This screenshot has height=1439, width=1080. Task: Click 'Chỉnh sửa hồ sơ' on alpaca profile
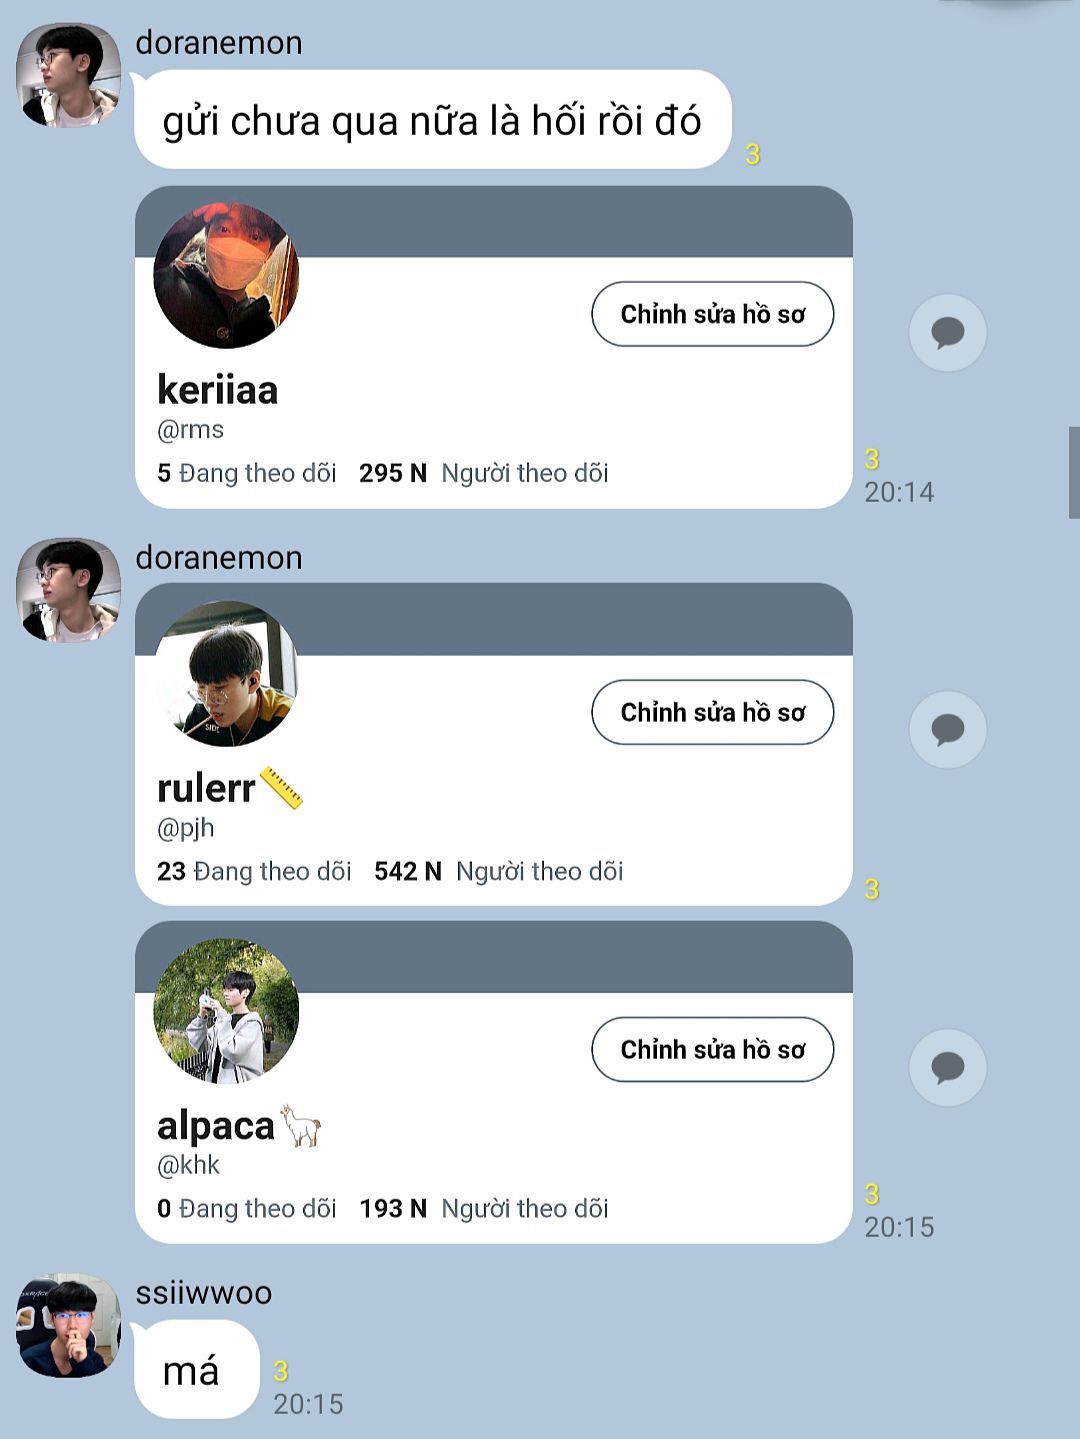(x=712, y=1049)
